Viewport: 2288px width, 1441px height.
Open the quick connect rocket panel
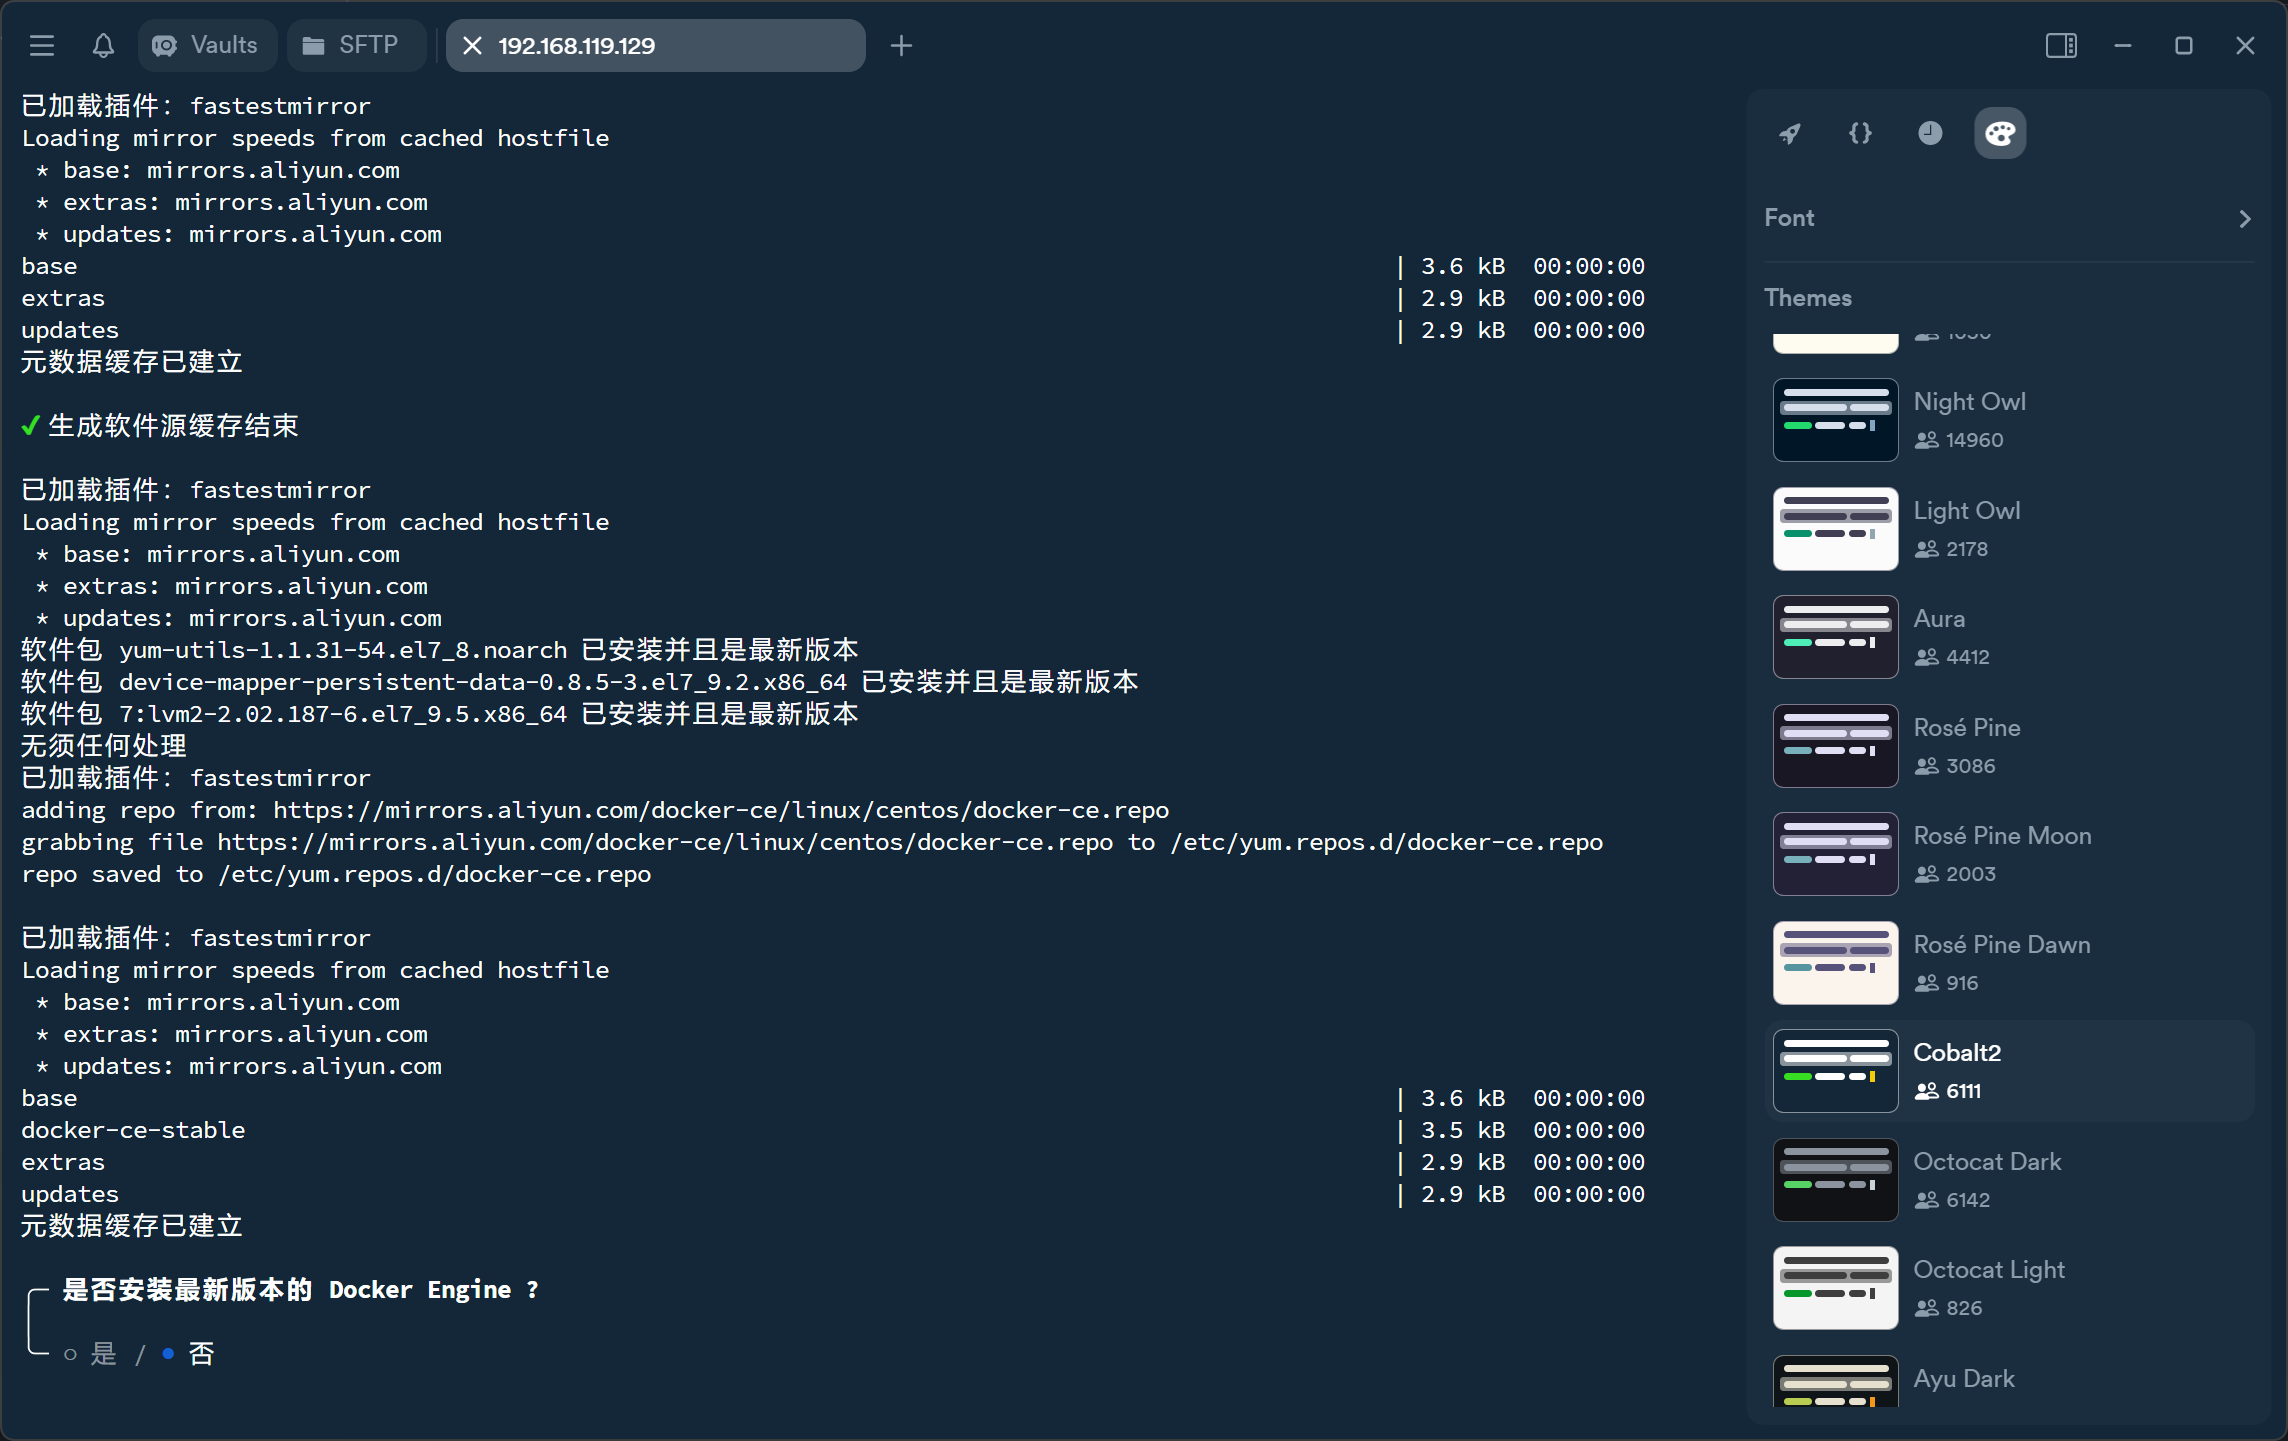point(1790,133)
